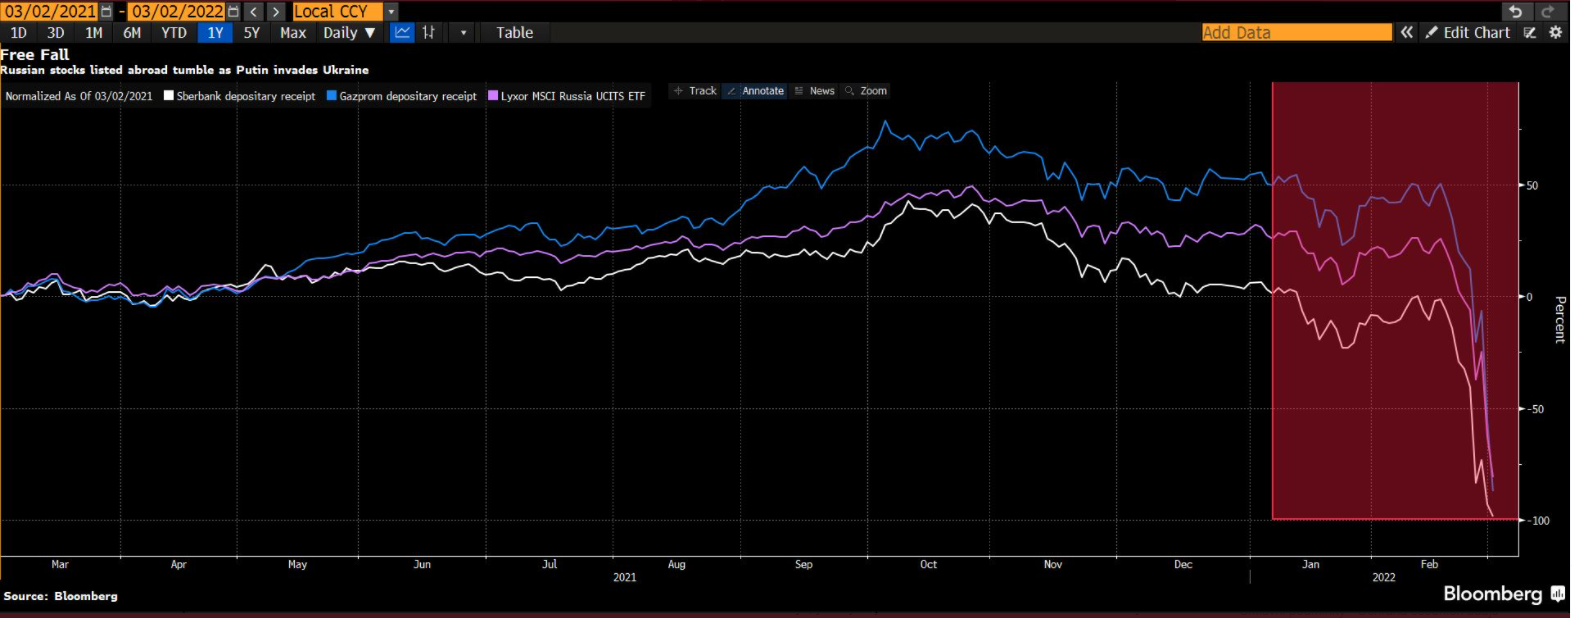1572x618 pixels.
Task: Click the Percent axis title
Action: click(x=1559, y=320)
